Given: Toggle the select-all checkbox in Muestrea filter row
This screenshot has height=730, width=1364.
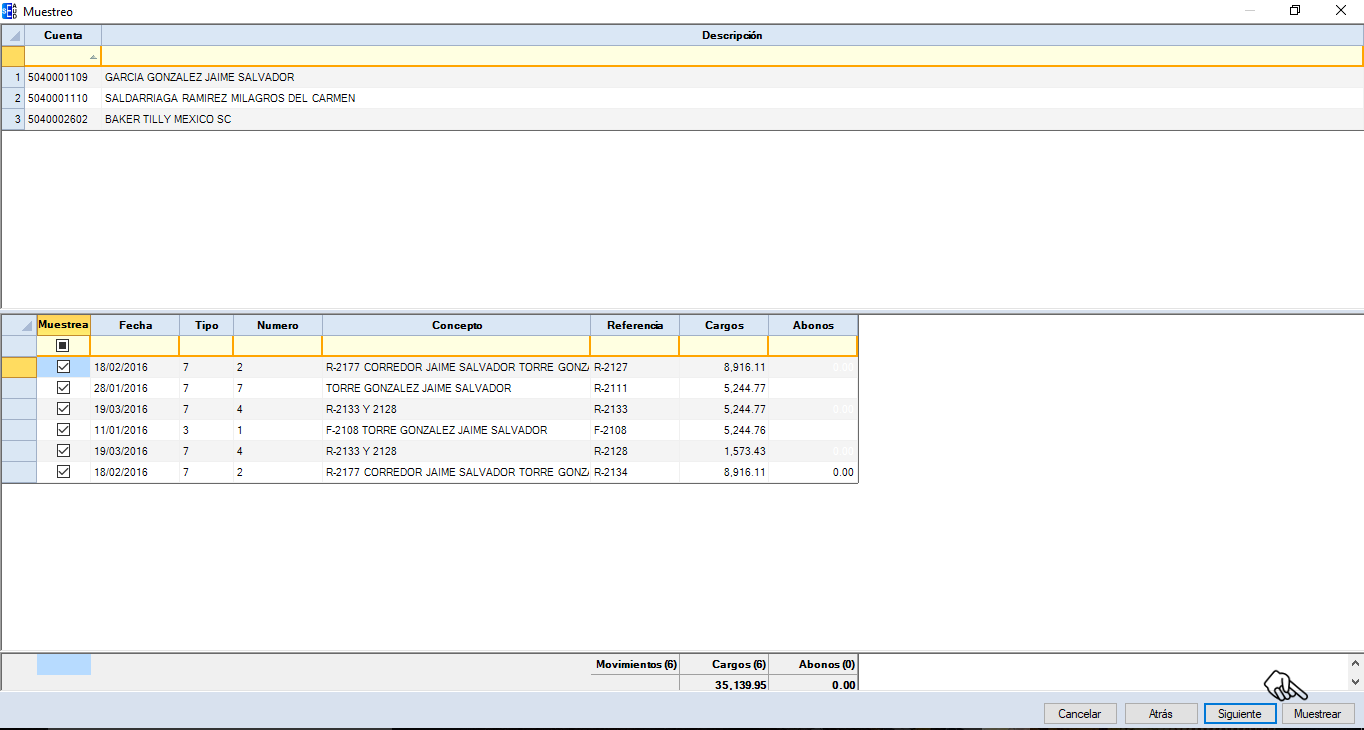Looking at the screenshot, I should pyautogui.click(x=63, y=346).
